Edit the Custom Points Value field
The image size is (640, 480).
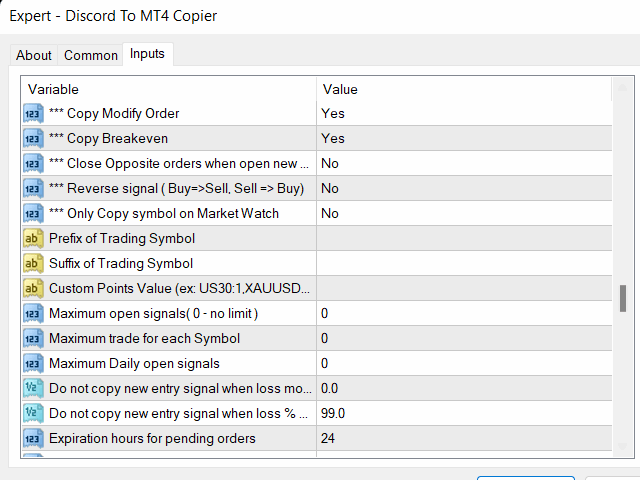(x=464, y=289)
